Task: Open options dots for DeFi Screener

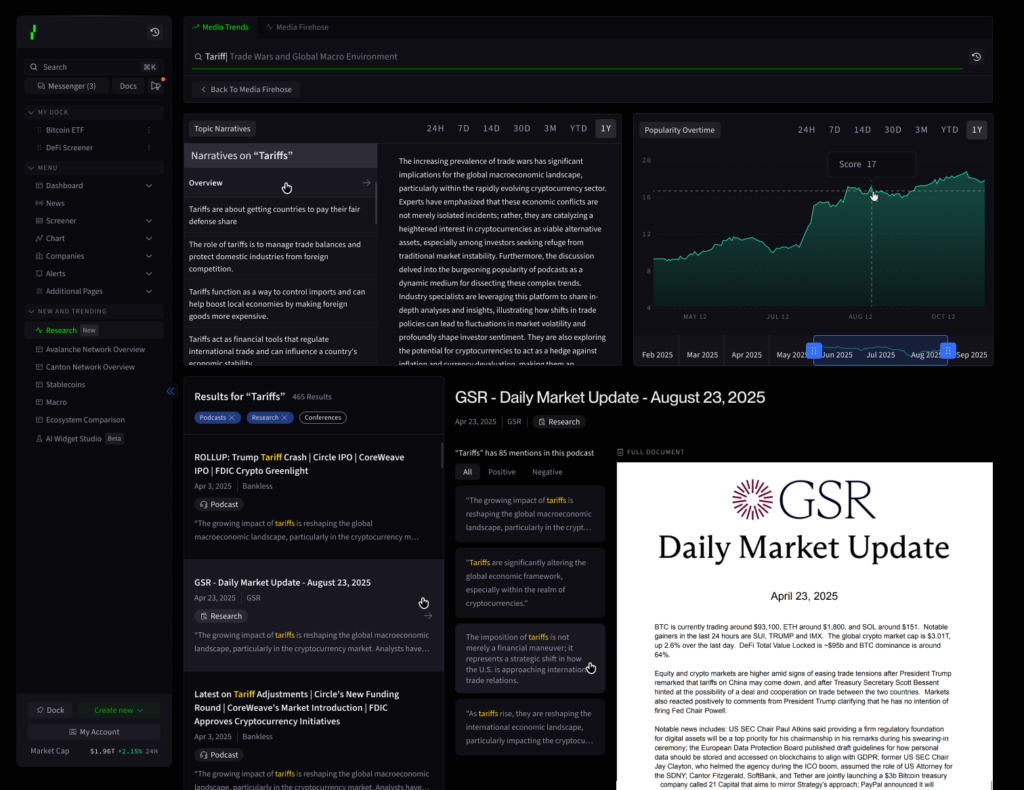Action: pyautogui.click(x=149, y=148)
